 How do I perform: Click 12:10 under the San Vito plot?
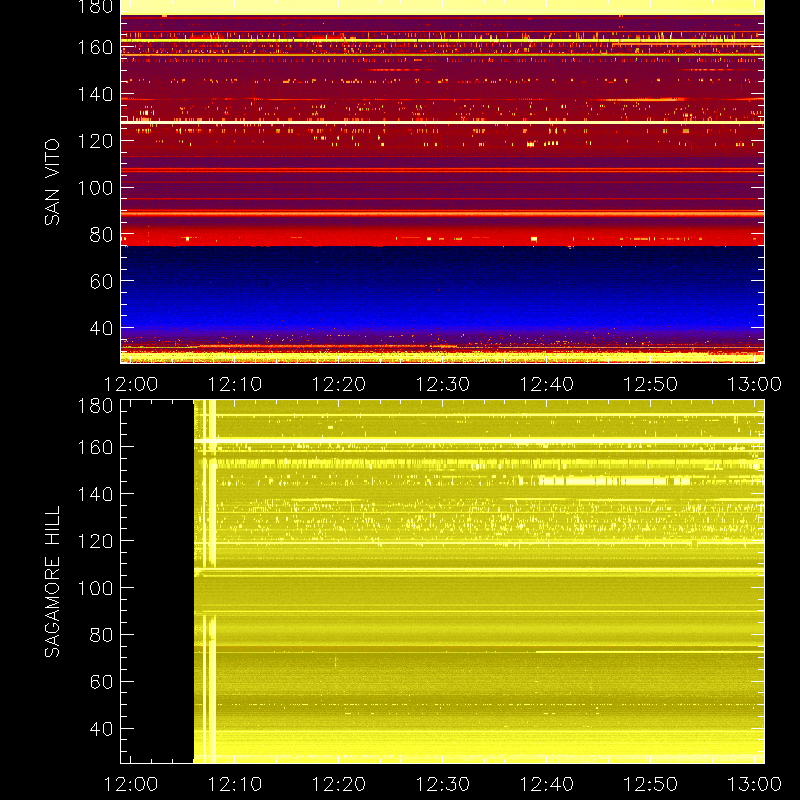point(235,384)
